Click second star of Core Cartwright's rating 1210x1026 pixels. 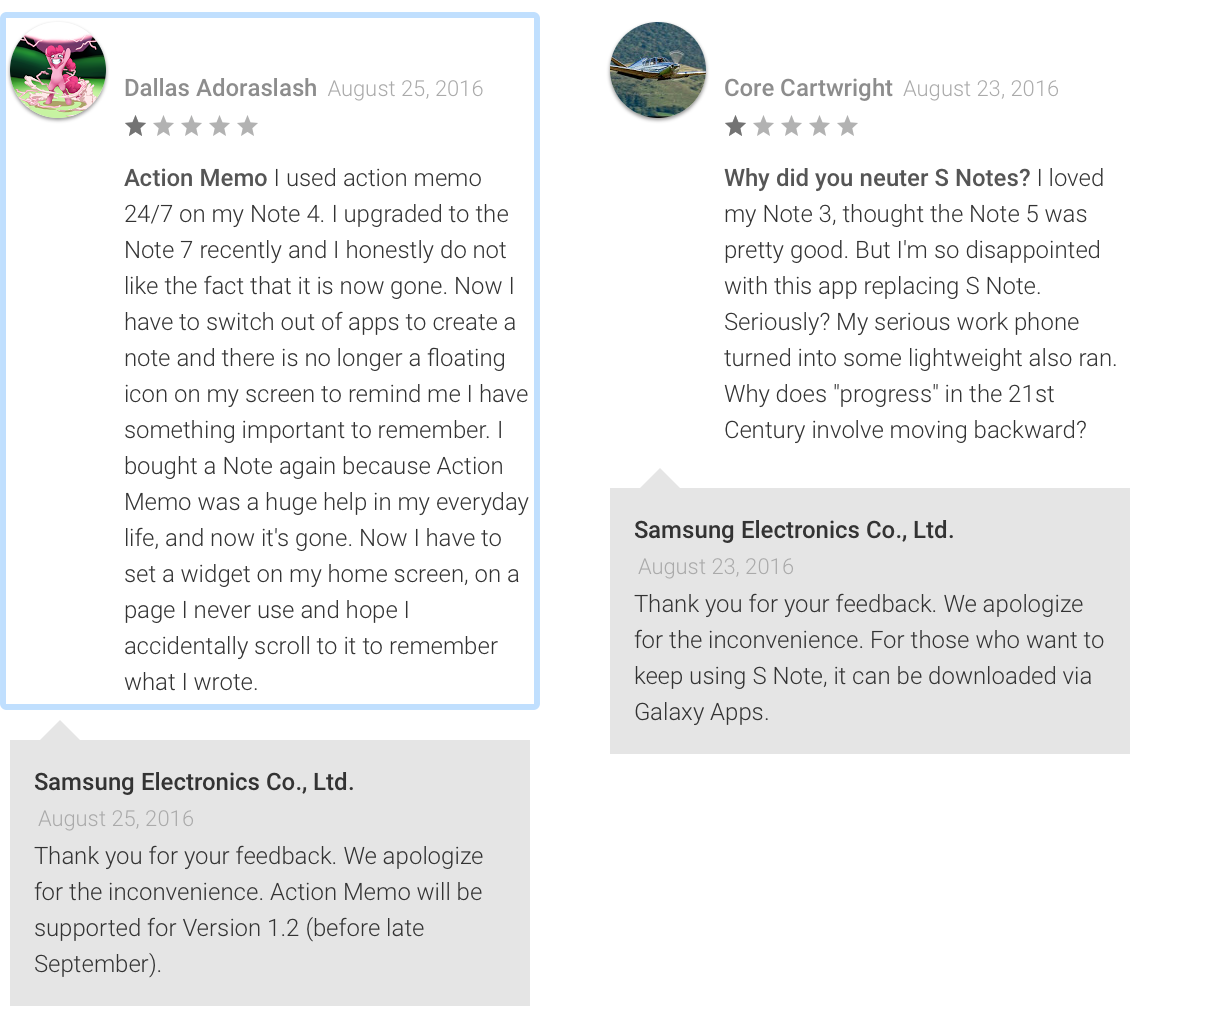pos(764,126)
